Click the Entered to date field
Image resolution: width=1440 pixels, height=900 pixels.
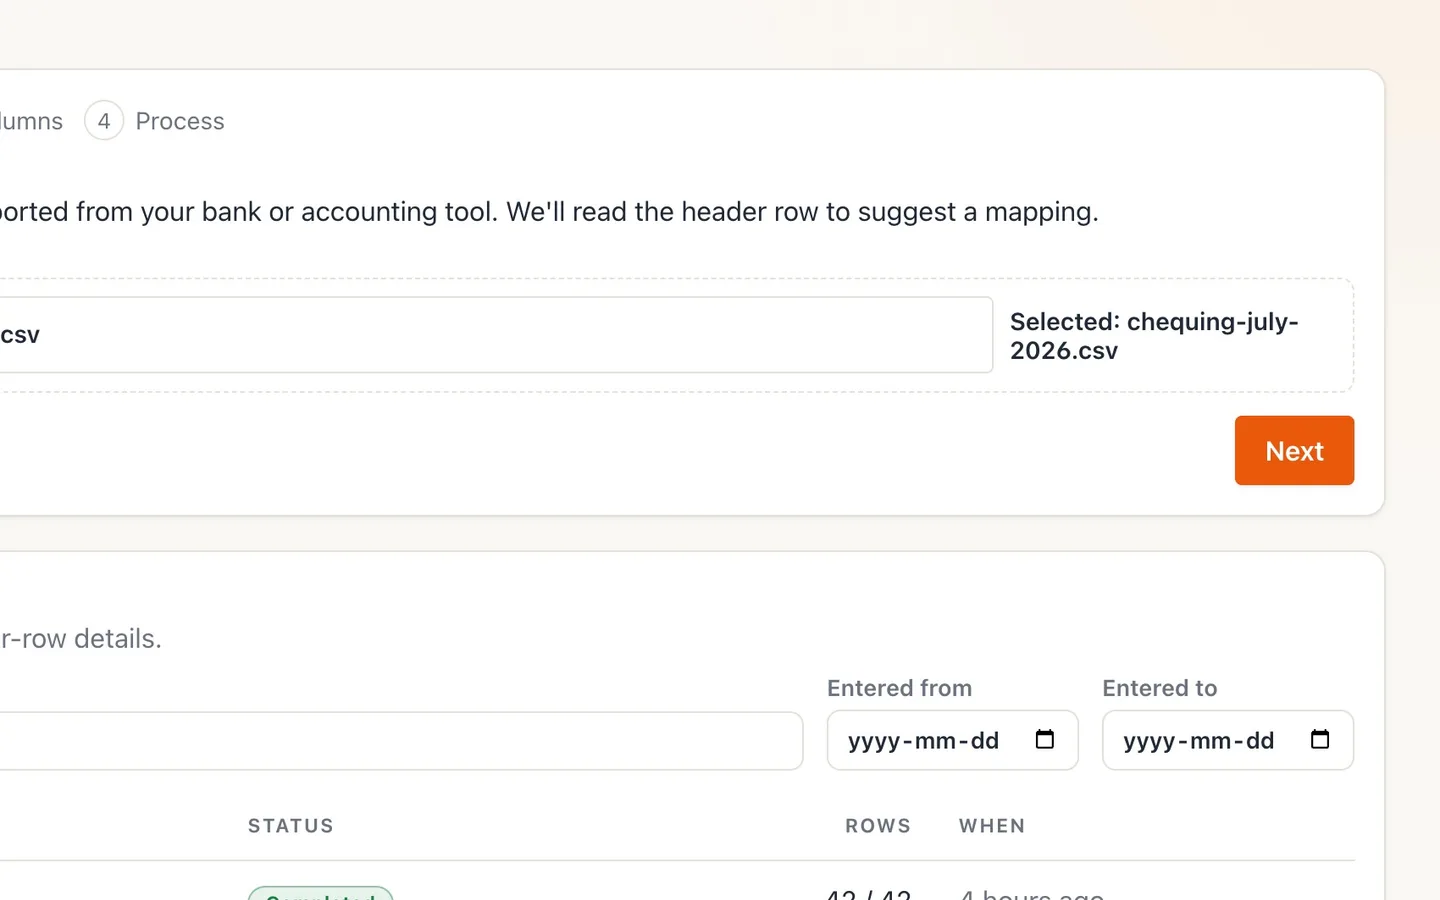pos(1227,740)
